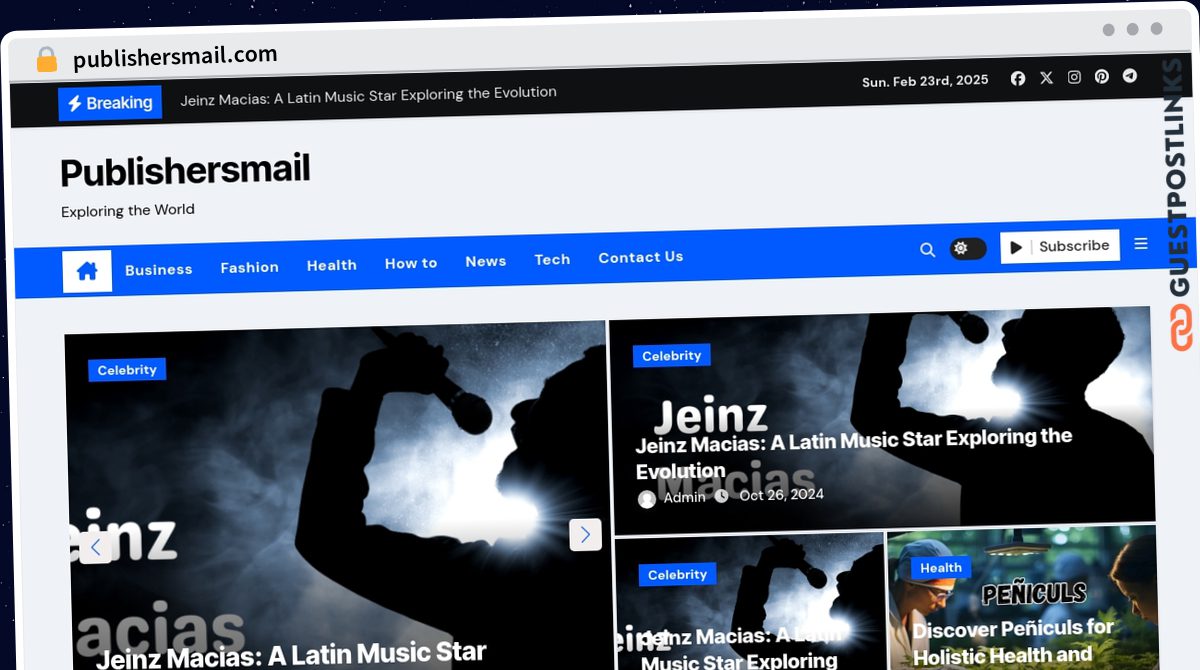1200x670 pixels.
Task: Open the Health tag on the Peñiculs post
Action: (x=941, y=568)
